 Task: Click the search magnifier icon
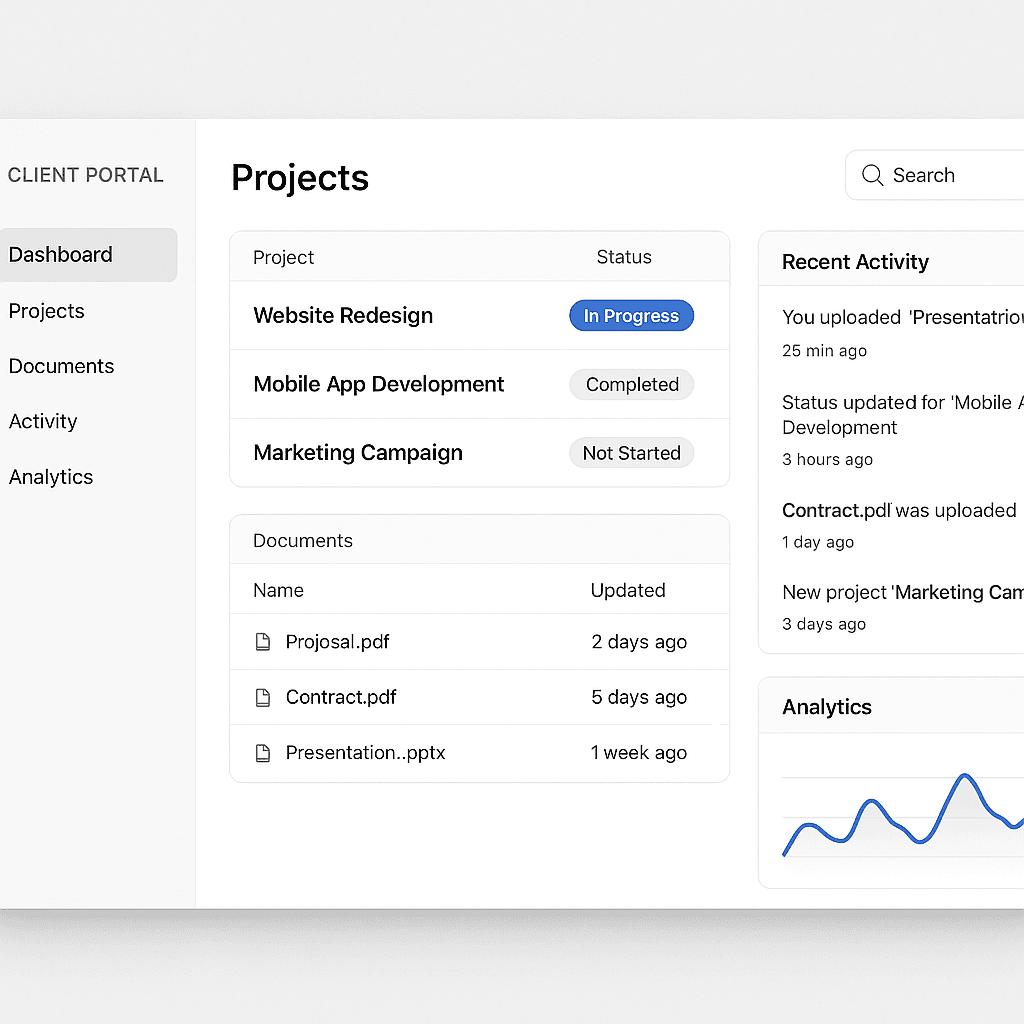(872, 175)
